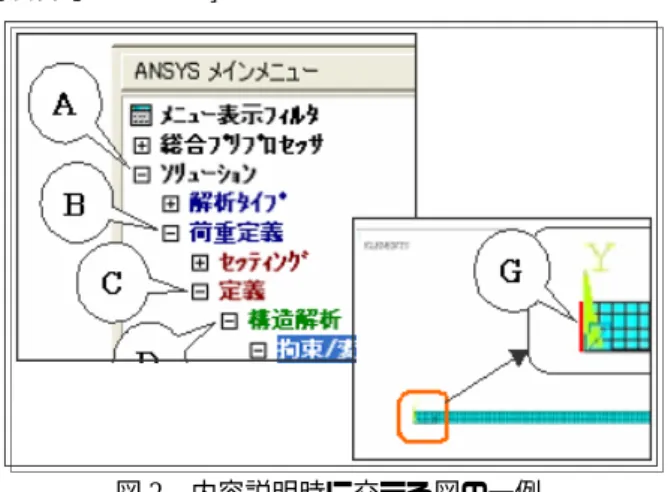
Task: Select ソリューション tree label
Action: click(208, 174)
